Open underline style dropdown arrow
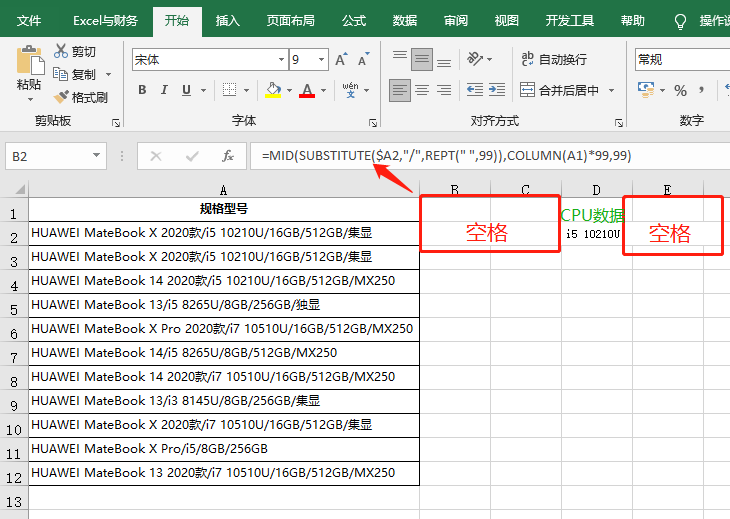 (203, 90)
